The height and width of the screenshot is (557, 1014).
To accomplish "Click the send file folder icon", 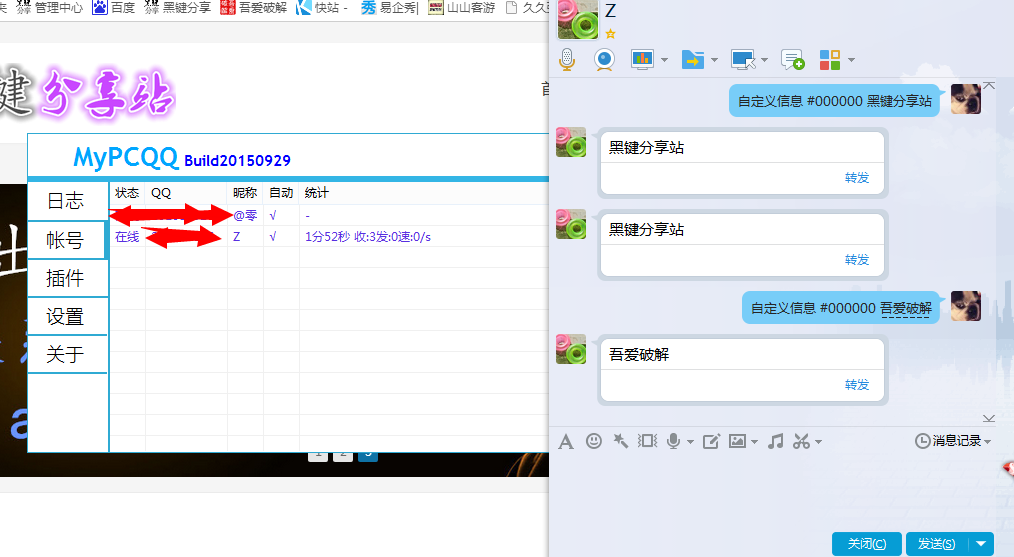I will click(693, 60).
